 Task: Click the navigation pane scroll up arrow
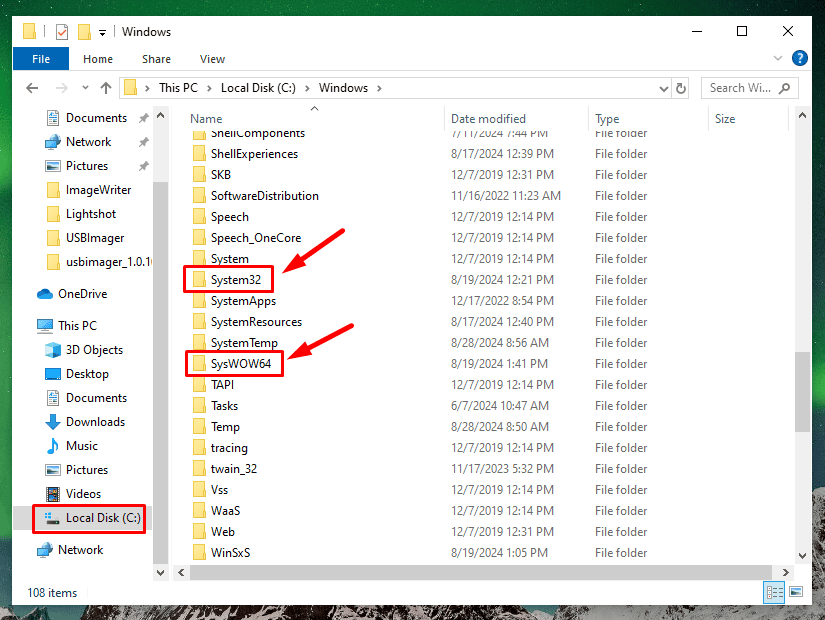click(x=160, y=115)
